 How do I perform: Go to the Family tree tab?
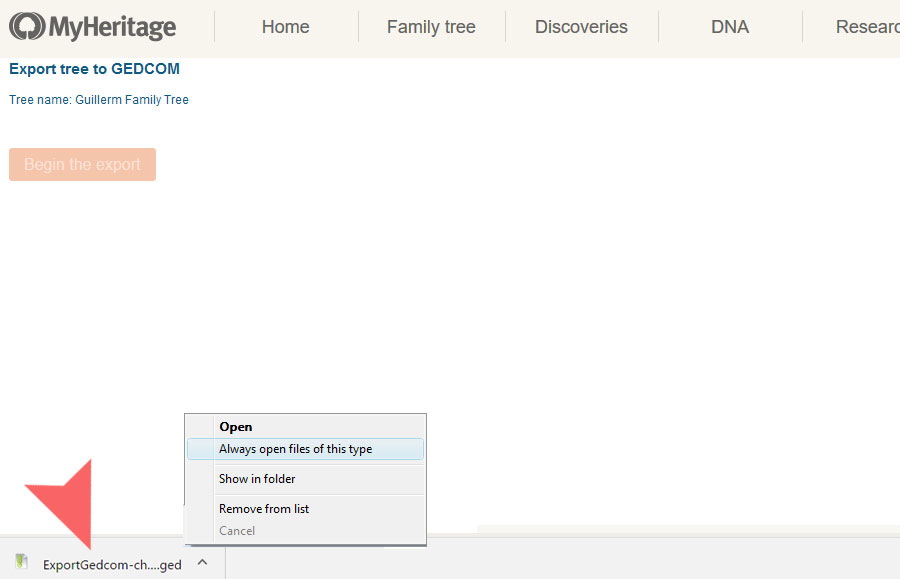tap(431, 27)
